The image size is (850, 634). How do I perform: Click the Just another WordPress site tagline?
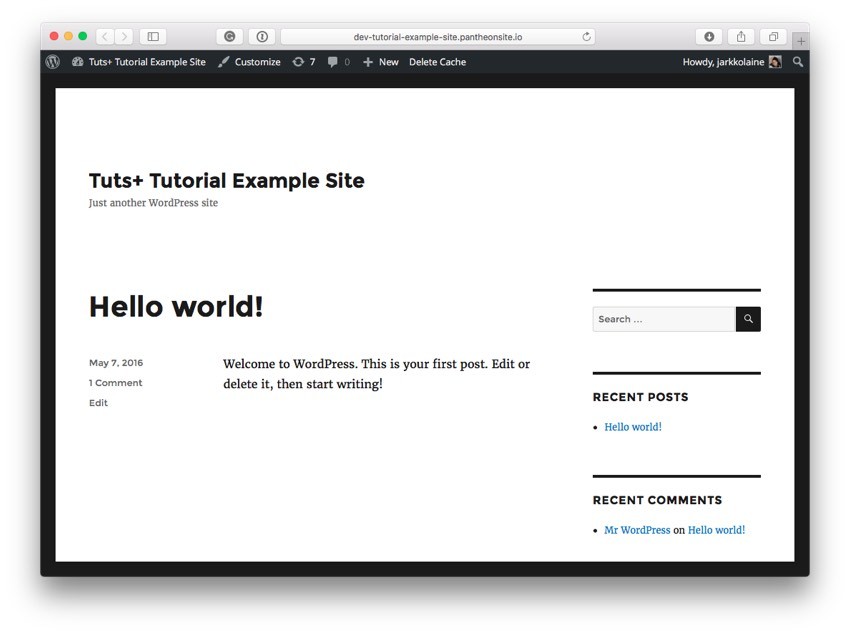pos(153,203)
